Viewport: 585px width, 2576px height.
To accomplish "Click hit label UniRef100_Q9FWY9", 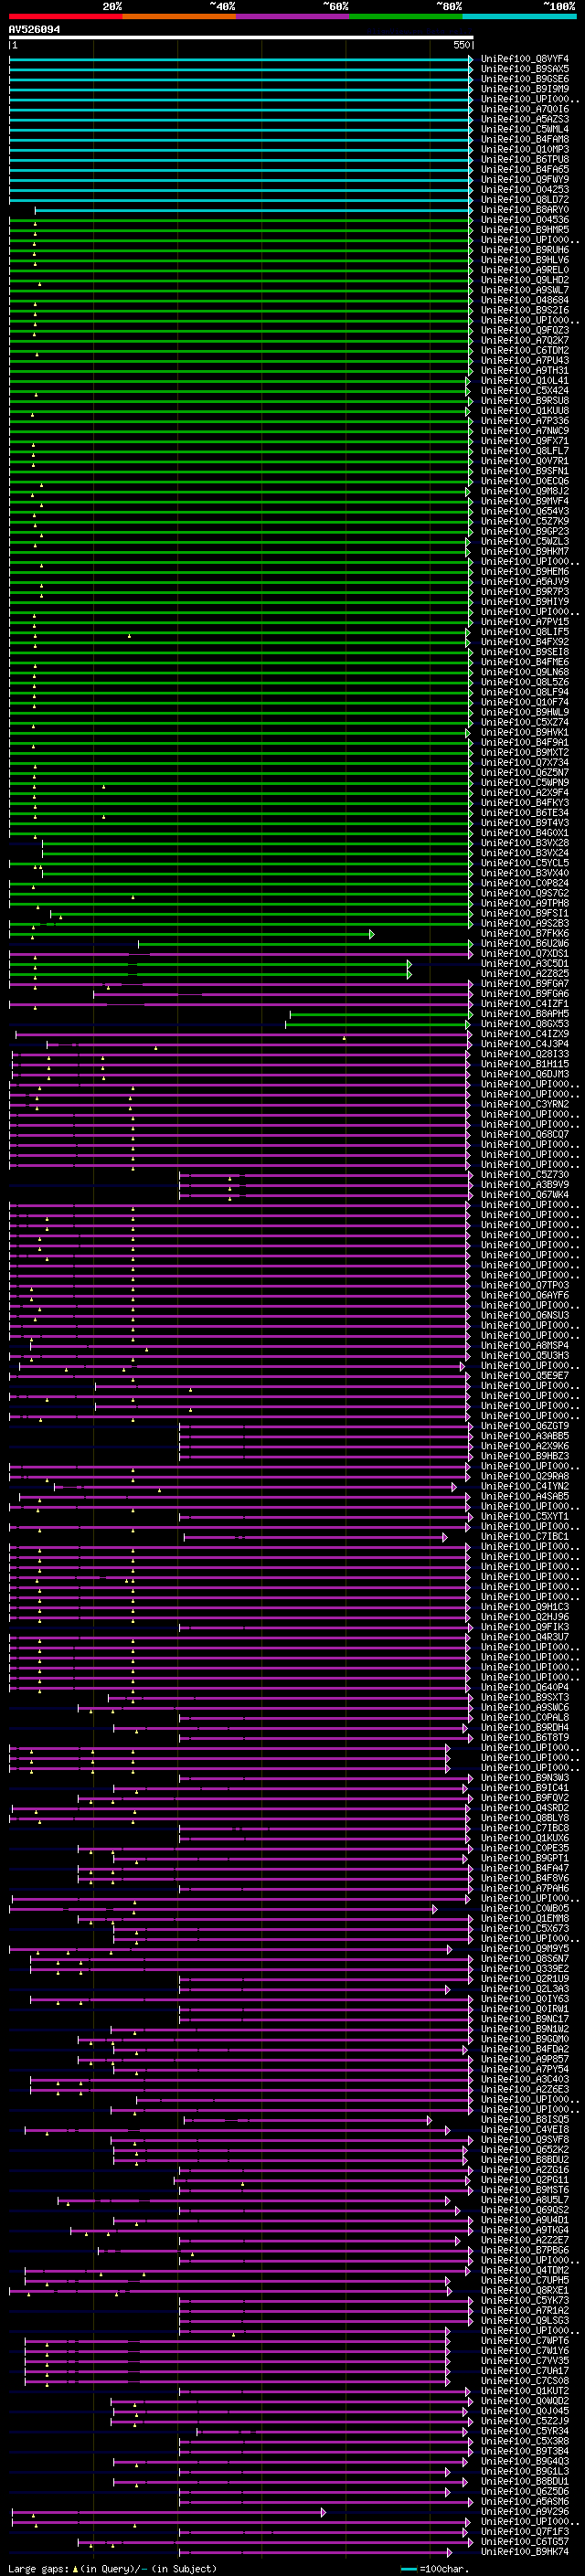I will point(525,180).
